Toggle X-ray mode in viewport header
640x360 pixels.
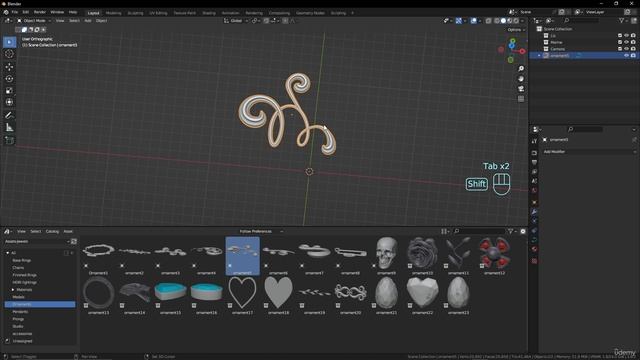click(x=488, y=21)
